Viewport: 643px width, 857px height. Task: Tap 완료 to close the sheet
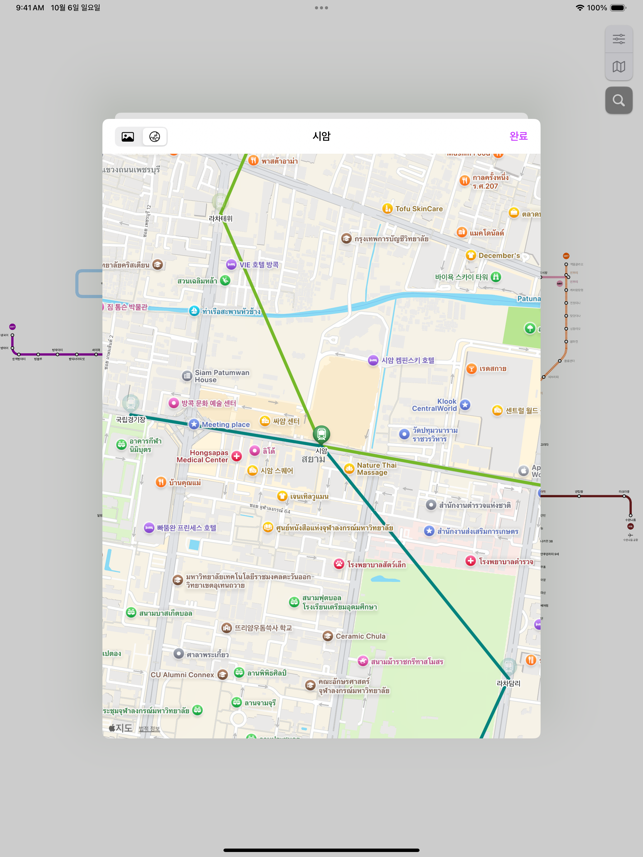click(x=518, y=136)
